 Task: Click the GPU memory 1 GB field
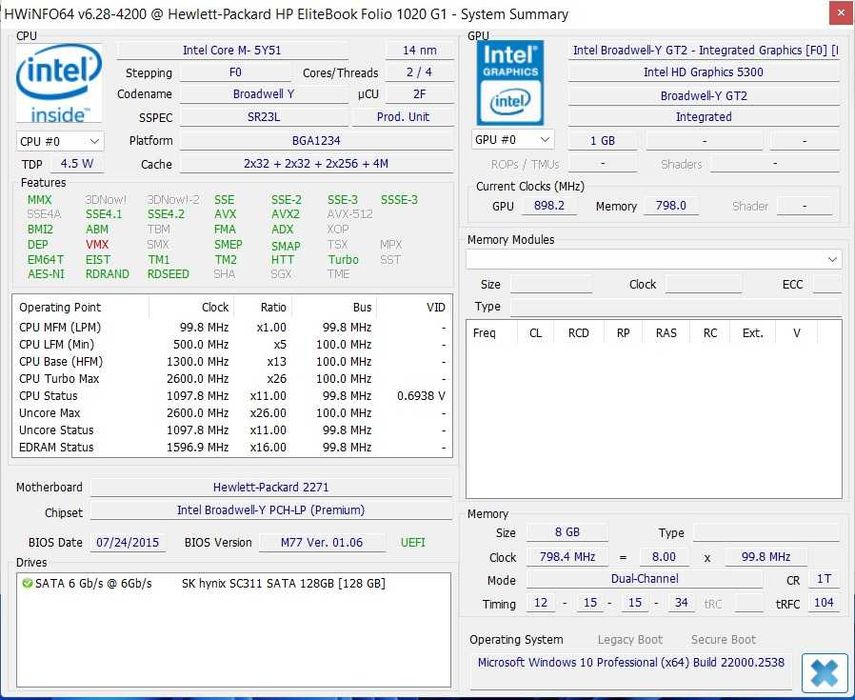coord(603,141)
